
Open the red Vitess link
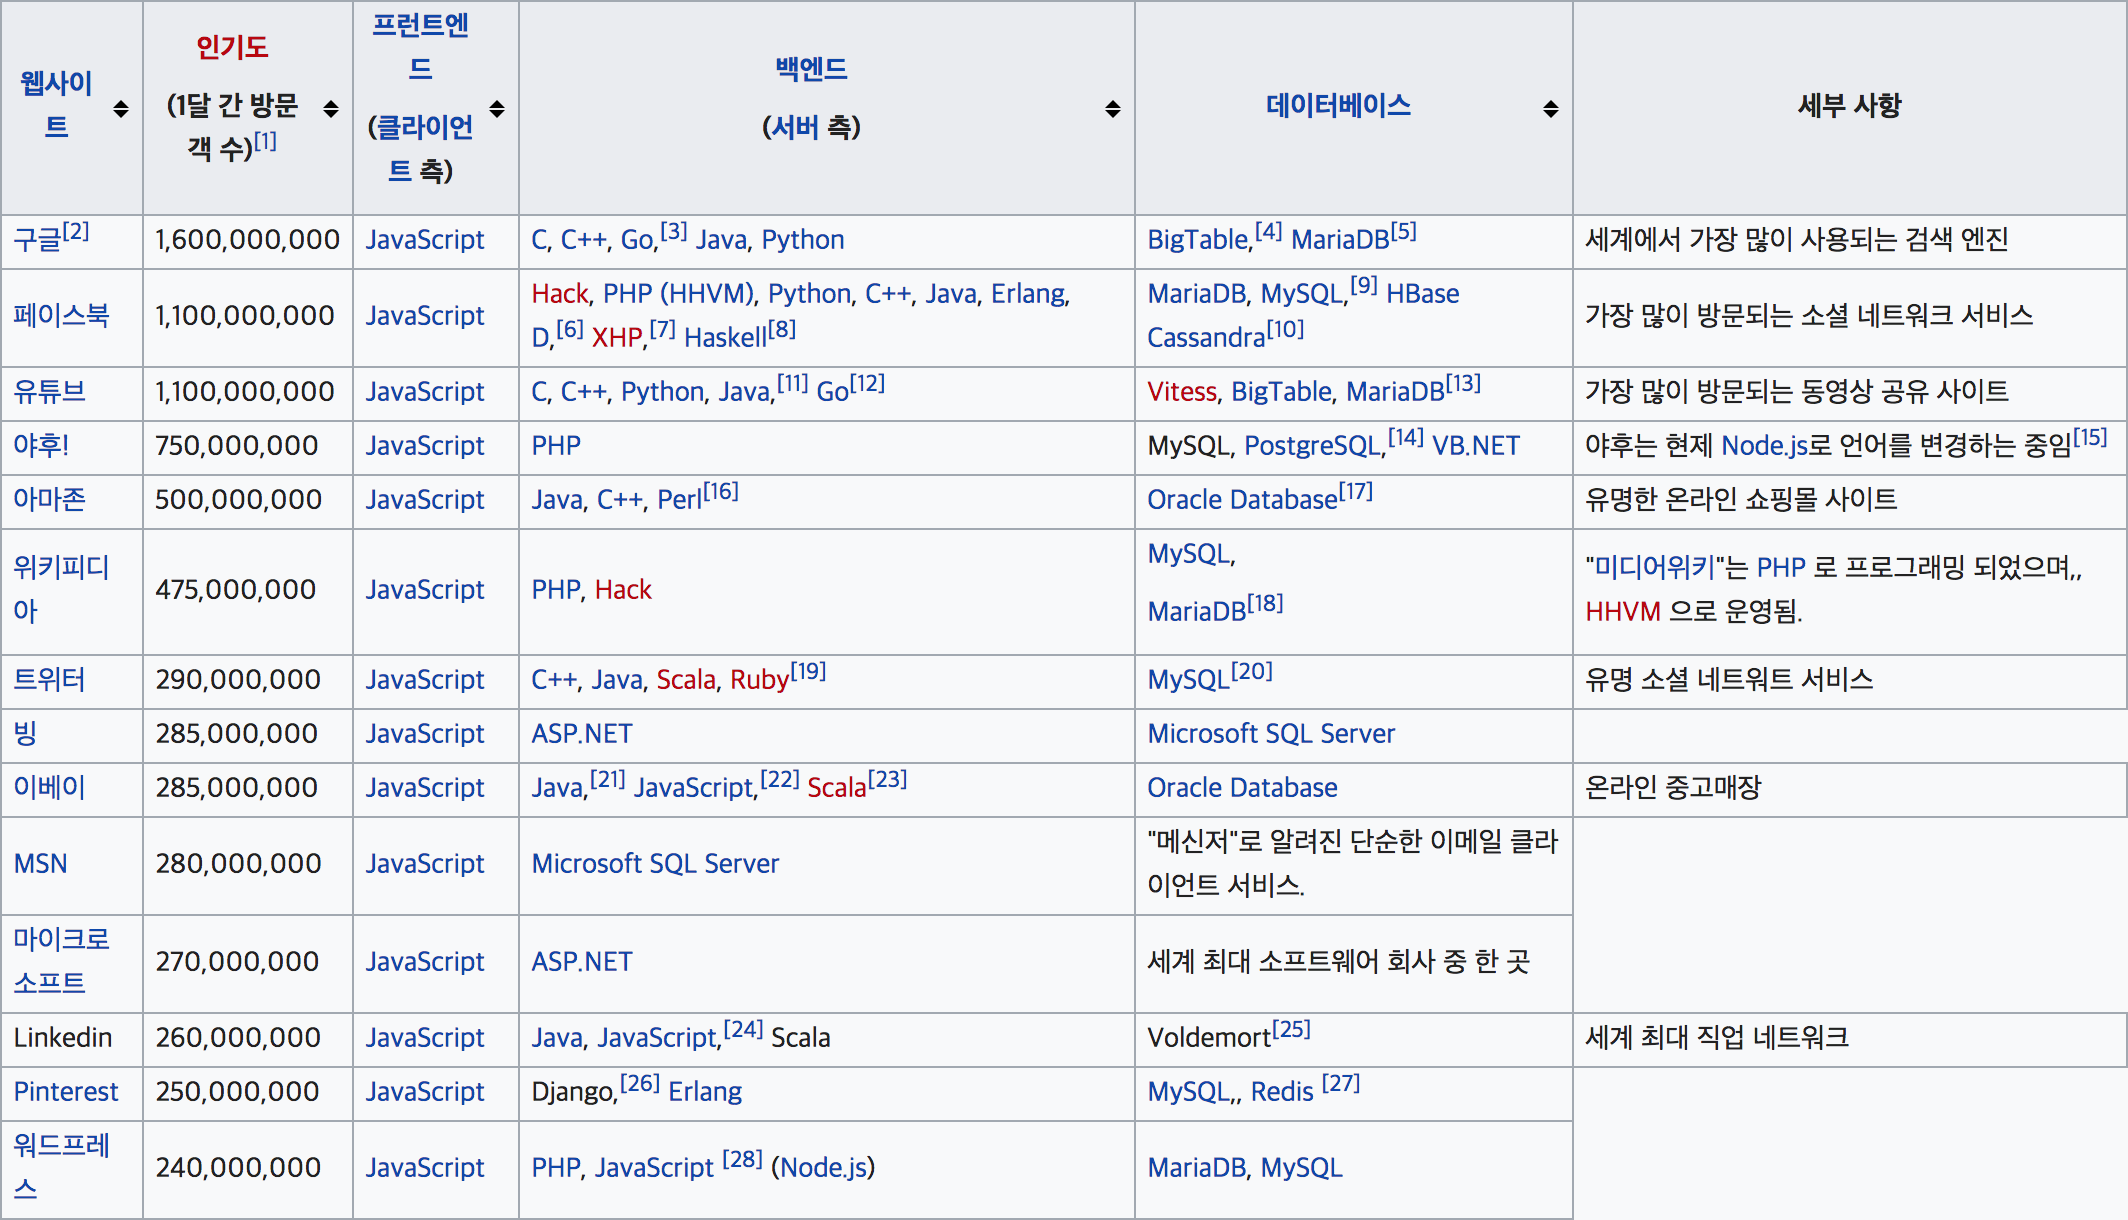1181,392
